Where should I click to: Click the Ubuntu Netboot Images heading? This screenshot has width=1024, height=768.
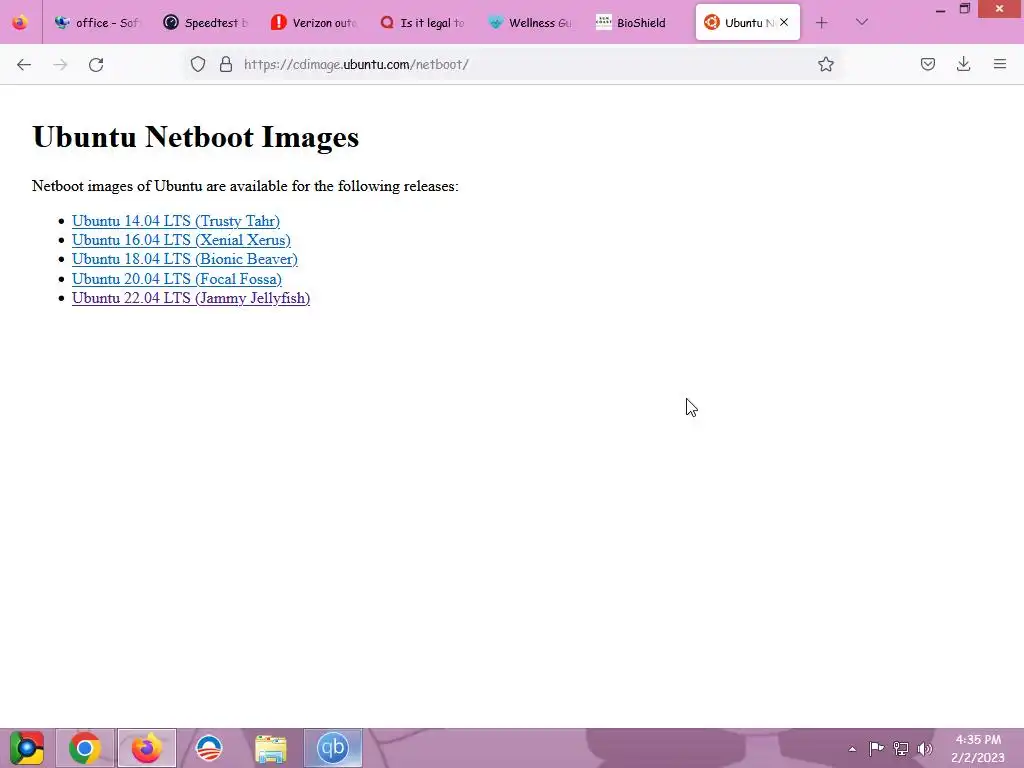click(x=195, y=136)
